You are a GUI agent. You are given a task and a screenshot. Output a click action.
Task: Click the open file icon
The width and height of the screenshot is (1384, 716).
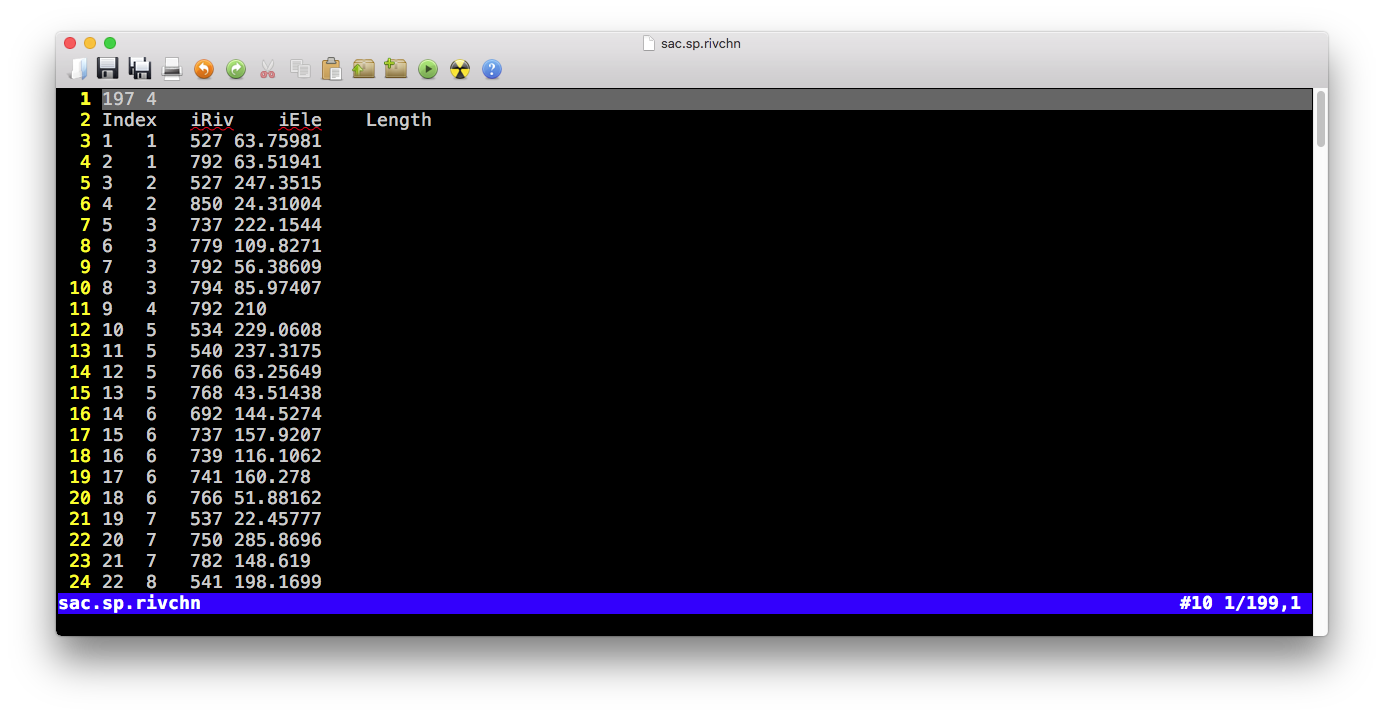click(x=77, y=69)
